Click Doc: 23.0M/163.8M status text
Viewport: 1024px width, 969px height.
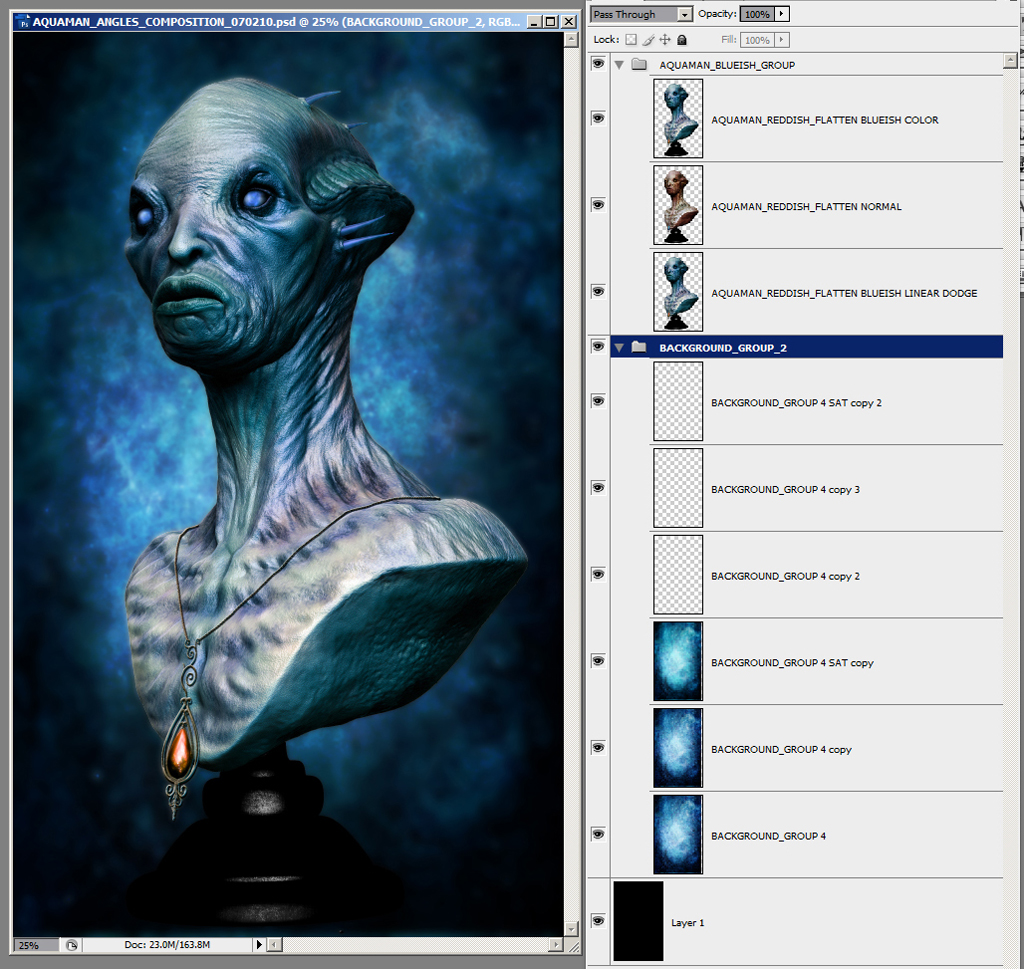click(167, 944)
